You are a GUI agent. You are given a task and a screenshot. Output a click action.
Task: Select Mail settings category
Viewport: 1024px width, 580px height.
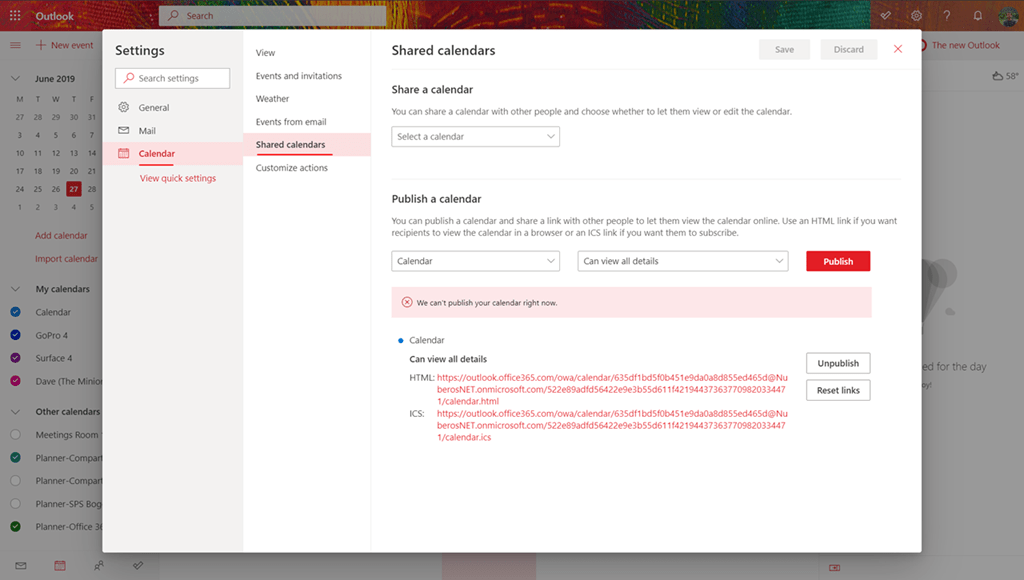(172, 131)
